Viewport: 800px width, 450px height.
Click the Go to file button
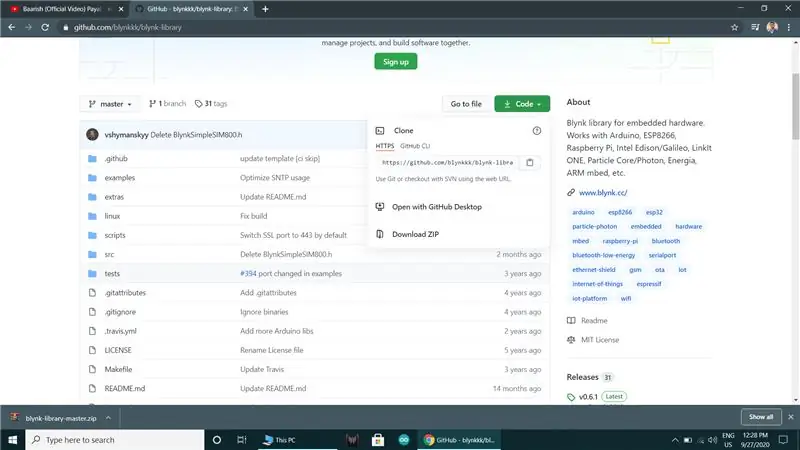[x=466, y=104]
